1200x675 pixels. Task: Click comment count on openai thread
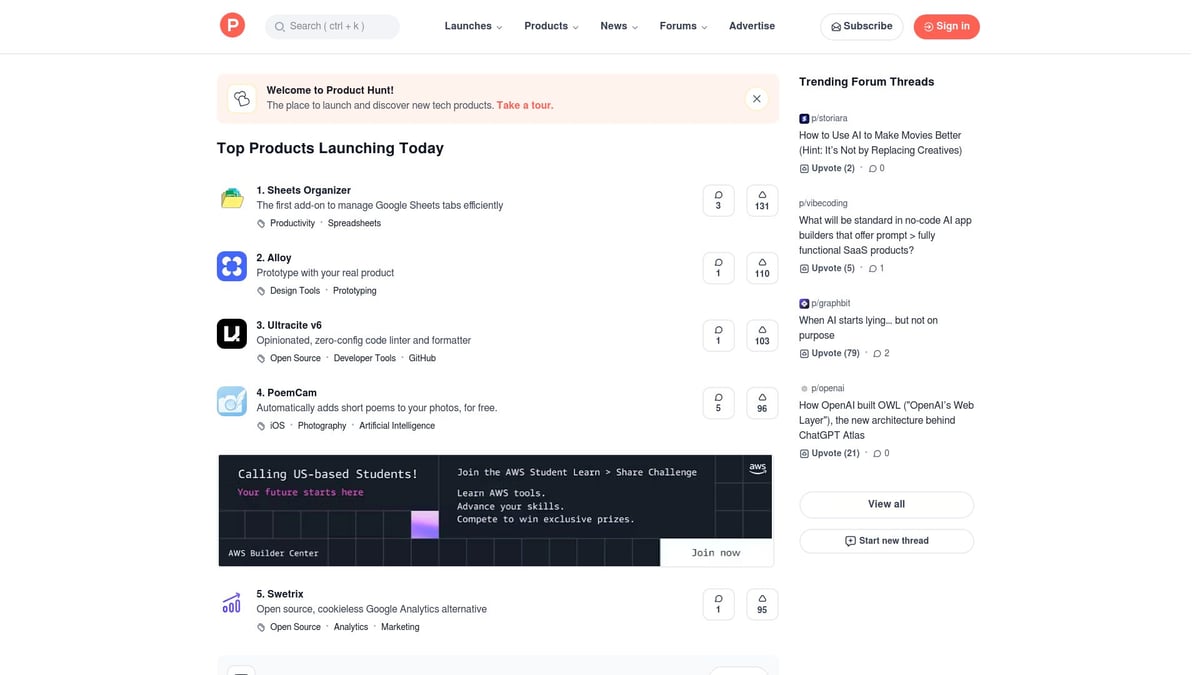pyautogui.click(x=881, y=453)
